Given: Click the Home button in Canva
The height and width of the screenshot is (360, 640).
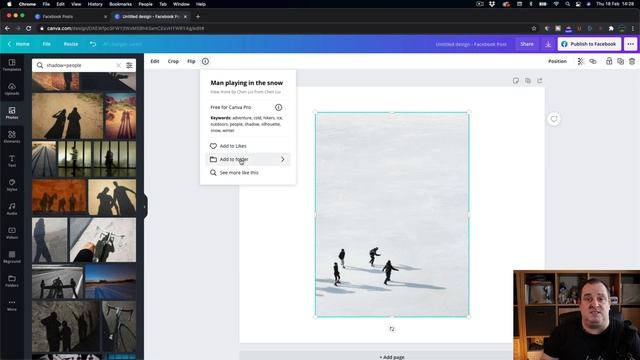Looking at the screenshot, I should pyautogui.click(x=19, y=44).
